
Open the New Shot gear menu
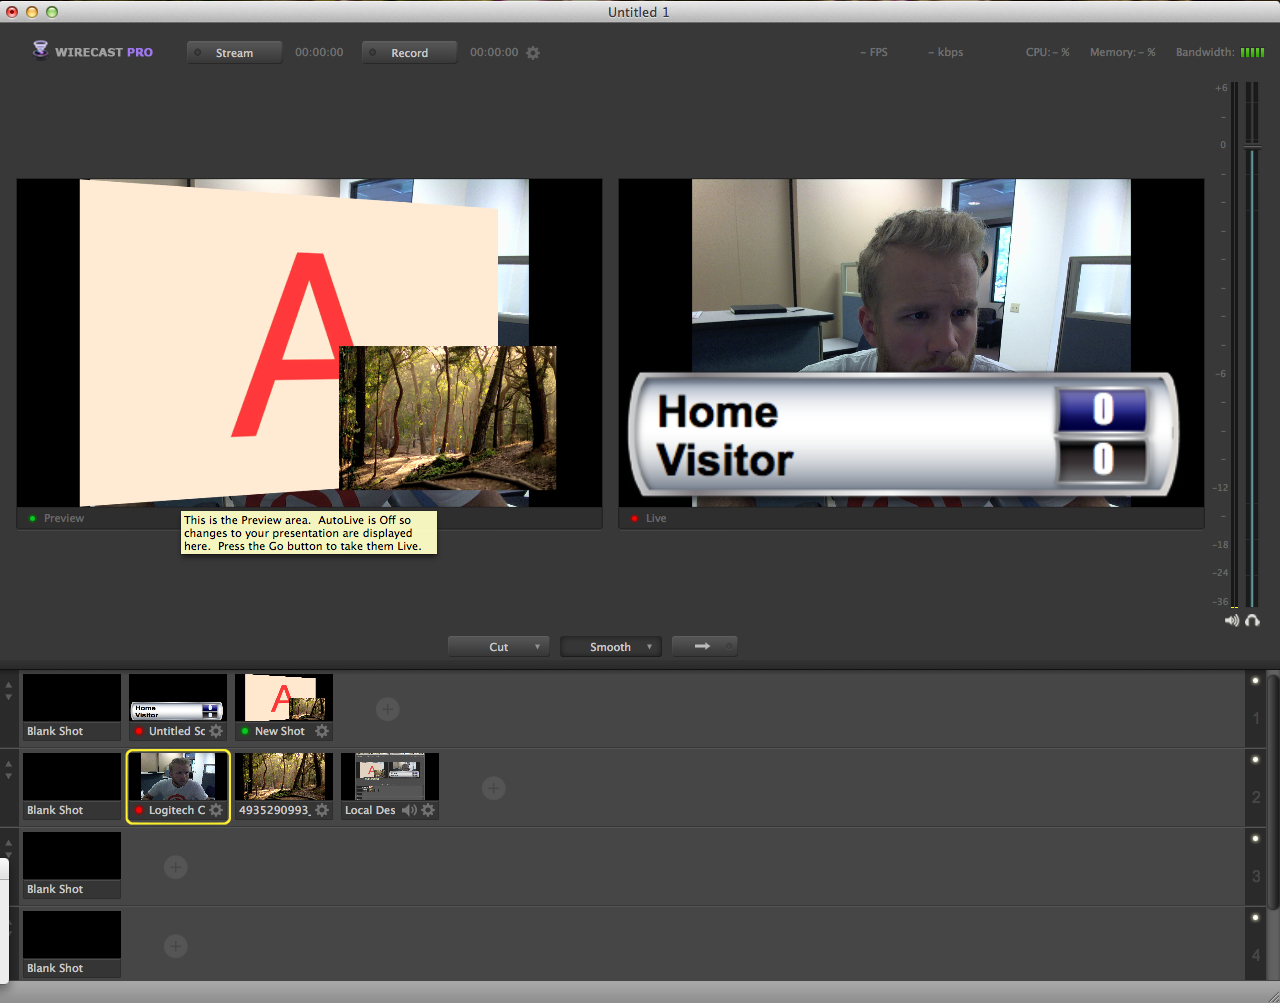(322, 731)
